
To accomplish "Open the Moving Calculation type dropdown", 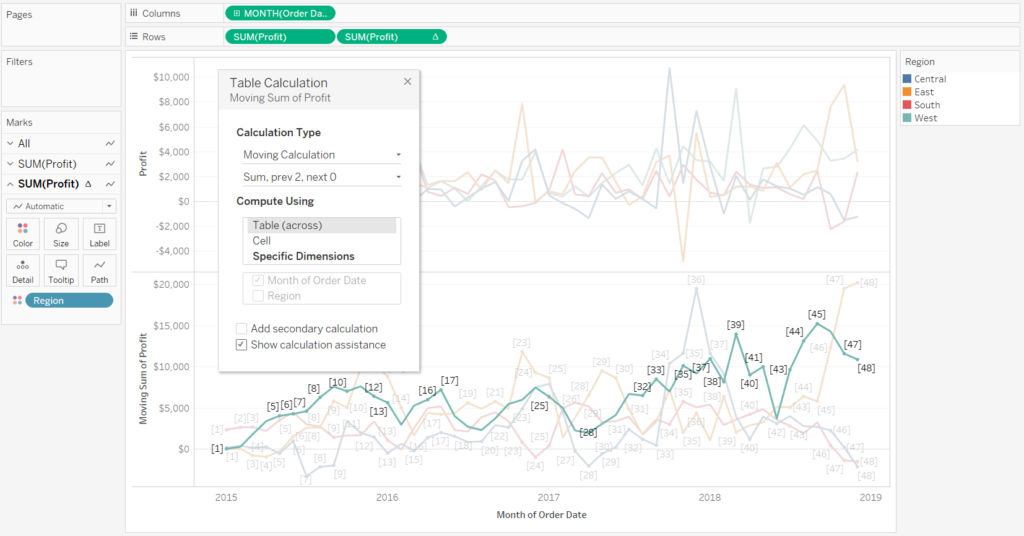I will click(x=321, y=155).
